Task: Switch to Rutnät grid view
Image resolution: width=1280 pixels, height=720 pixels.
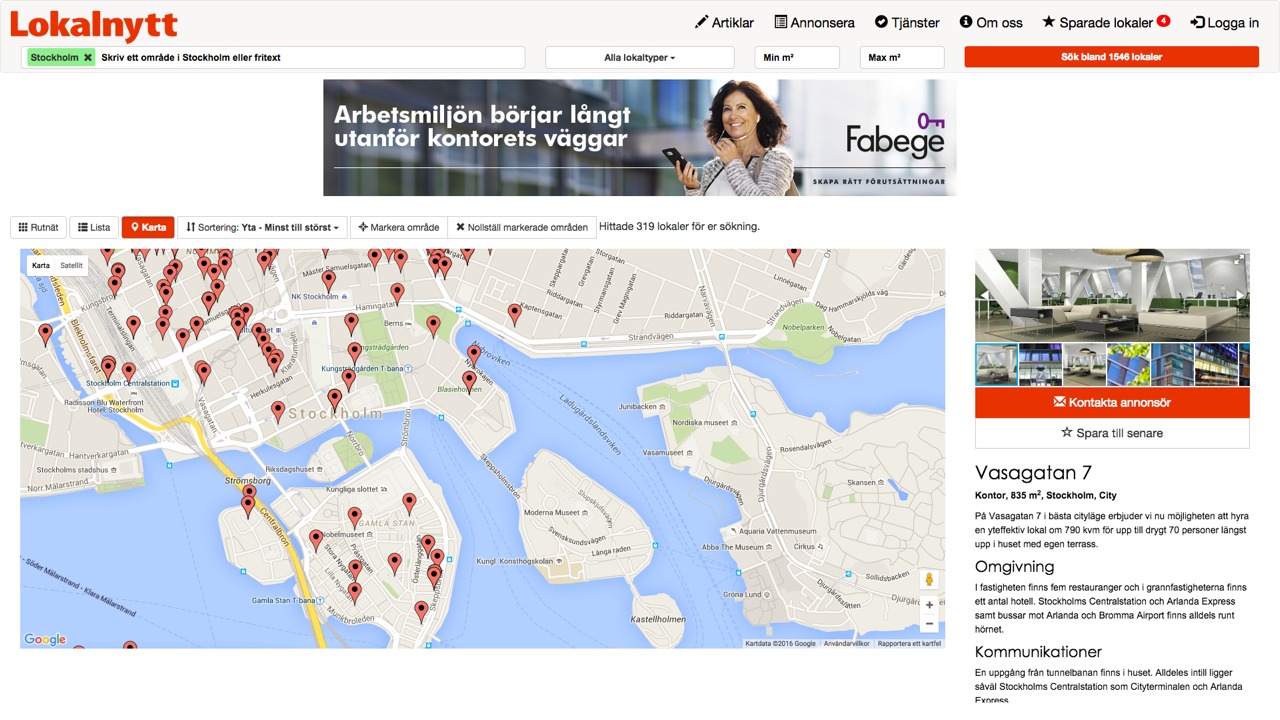Action: pyautogui.click(x=39, y=228)
